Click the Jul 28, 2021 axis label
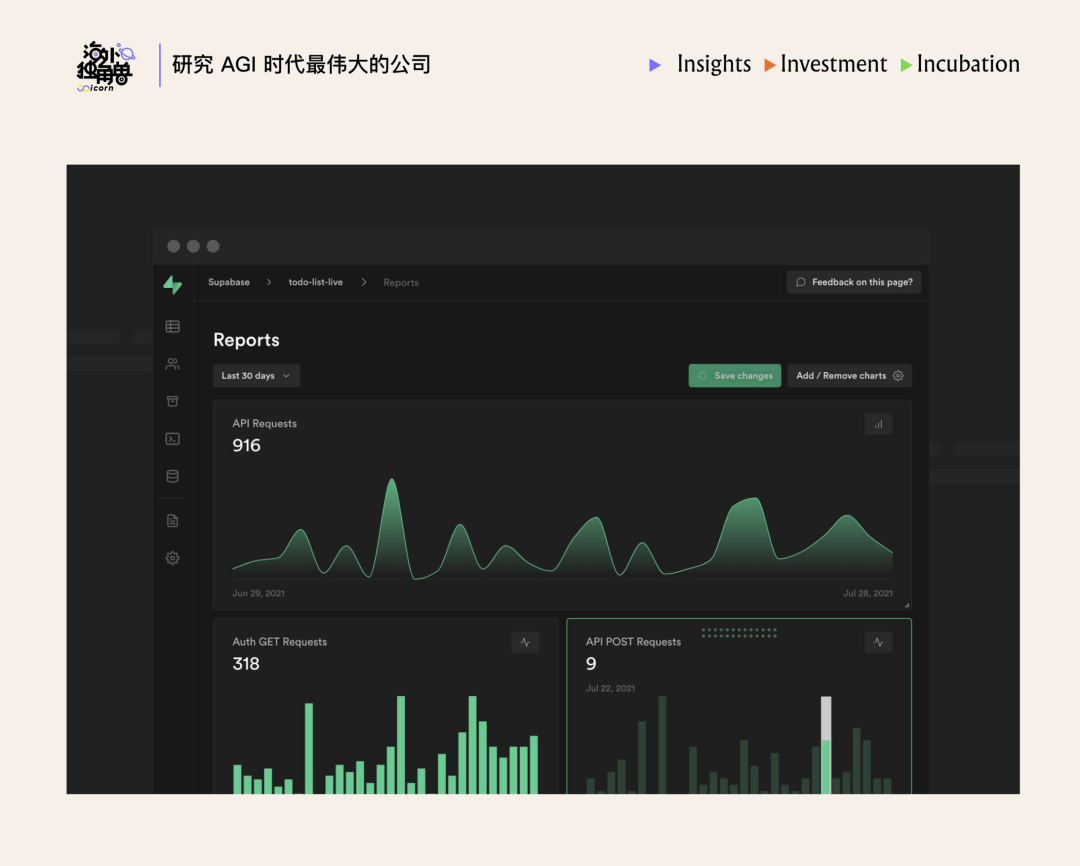This screenshot has height=866, width=1080. point(868,593)
